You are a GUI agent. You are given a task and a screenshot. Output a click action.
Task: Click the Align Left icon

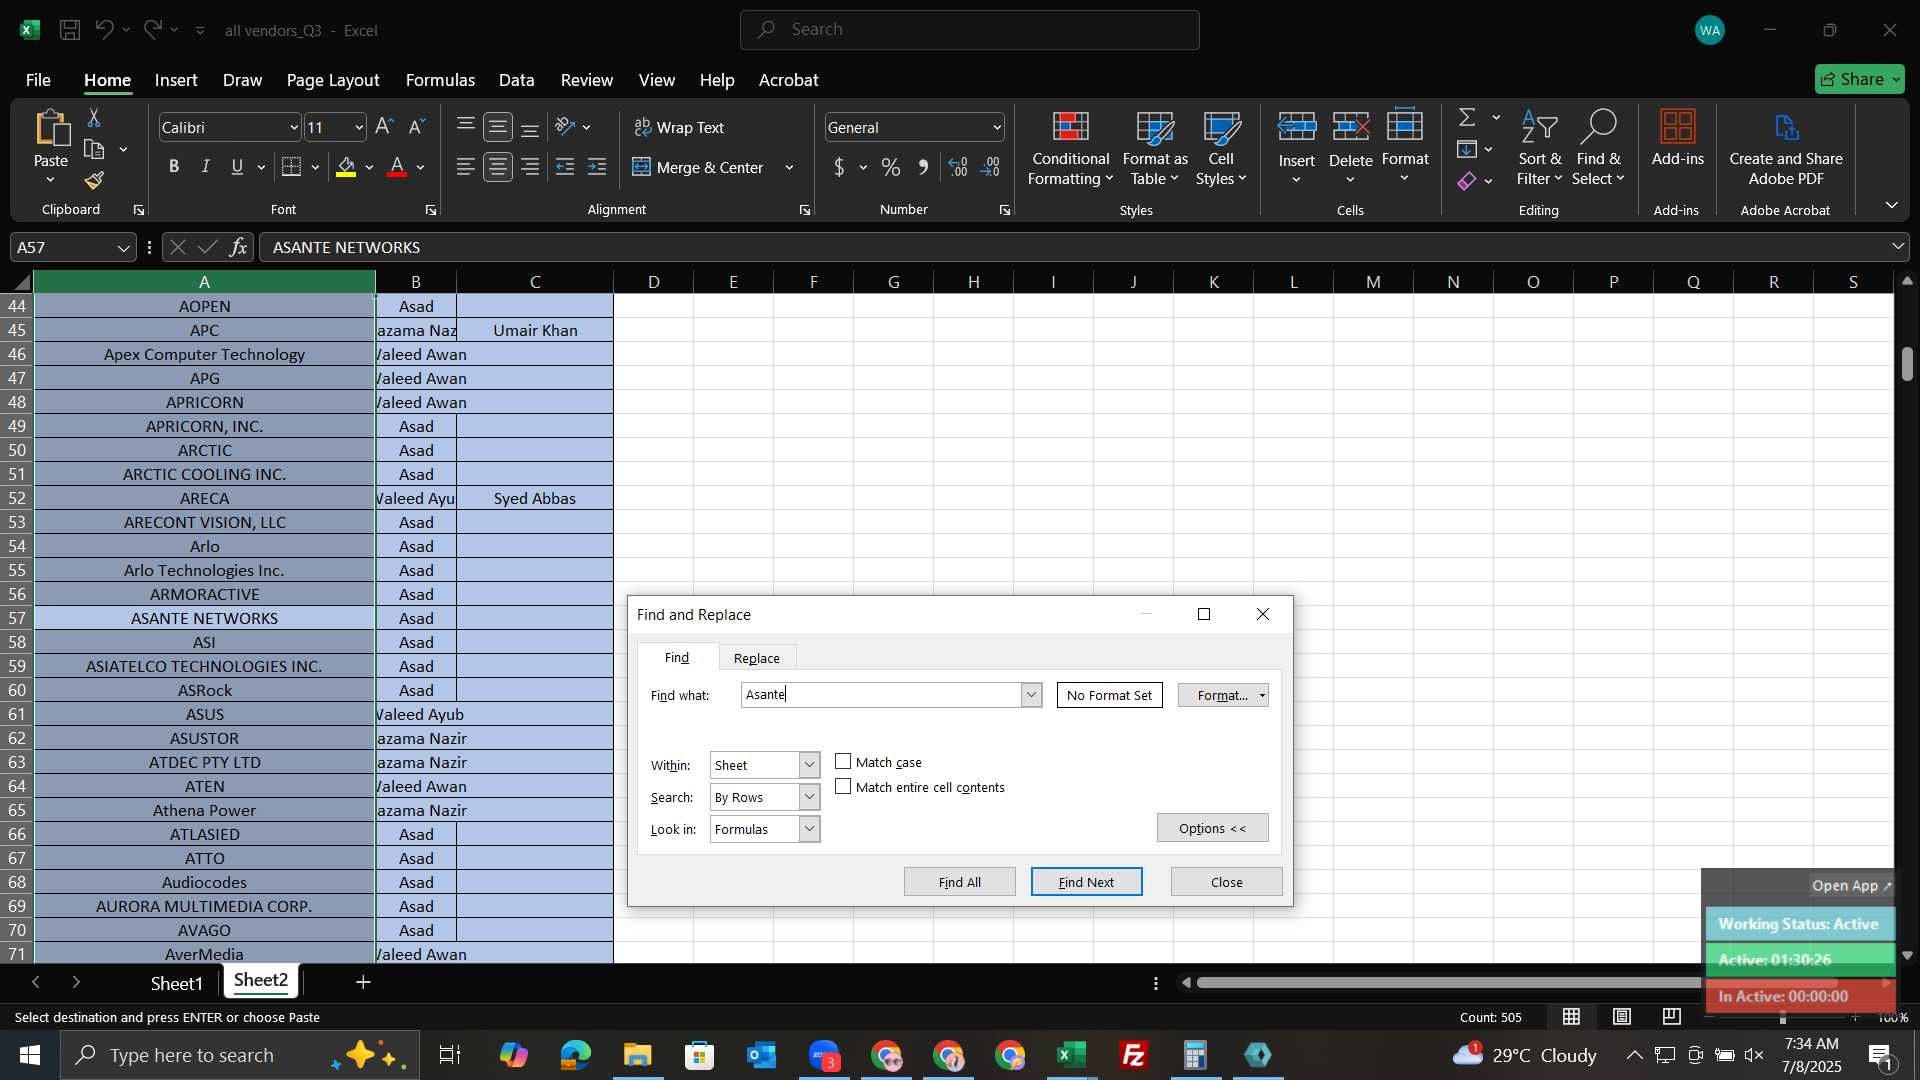coord(466,167)
